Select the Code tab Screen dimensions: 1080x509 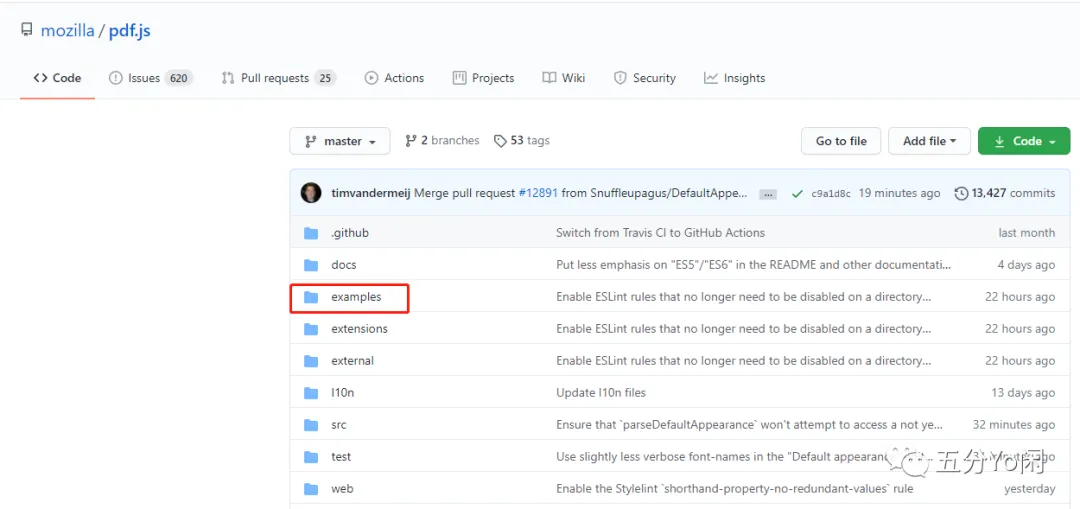coord(58,78)
